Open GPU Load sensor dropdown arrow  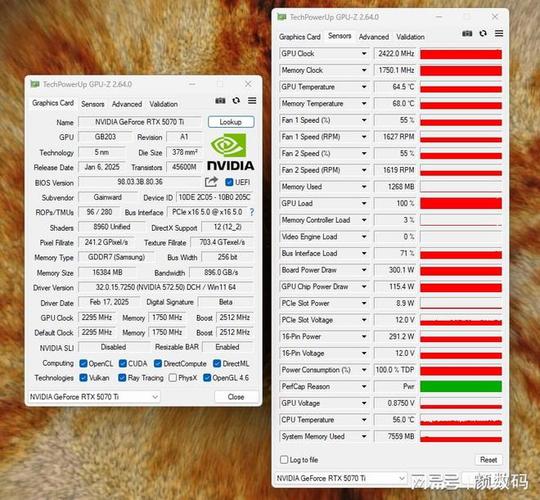364,203
